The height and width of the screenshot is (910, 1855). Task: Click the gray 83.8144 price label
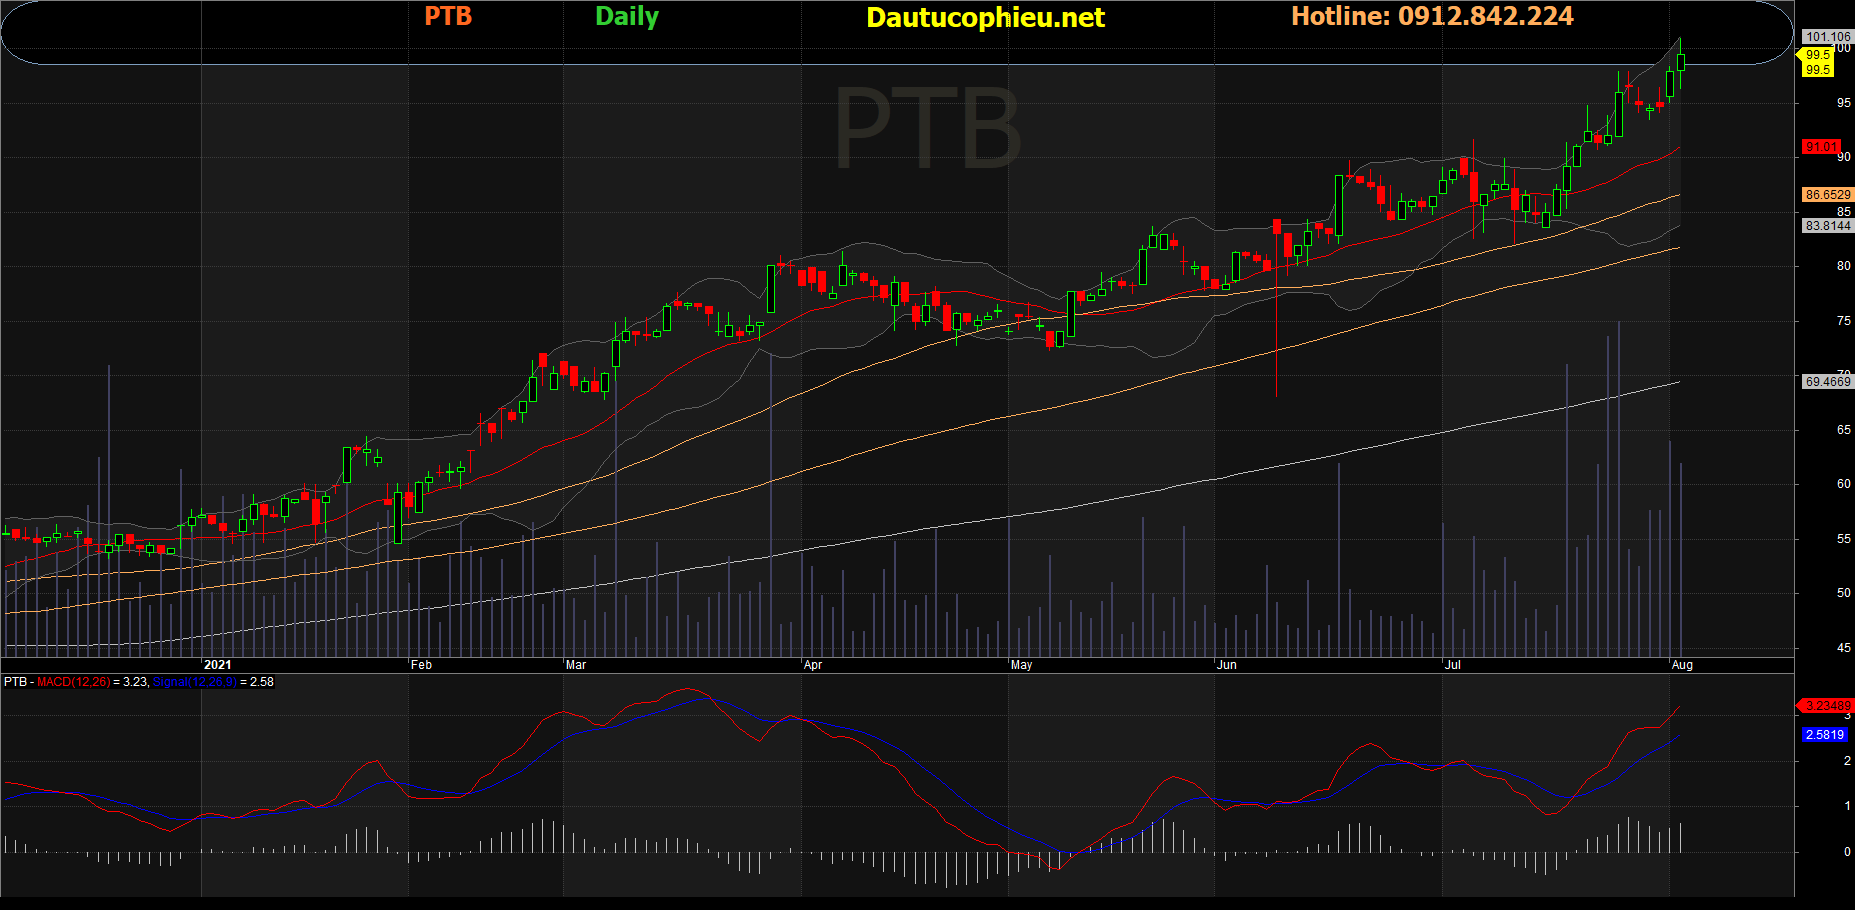[x=1827, y=226]
